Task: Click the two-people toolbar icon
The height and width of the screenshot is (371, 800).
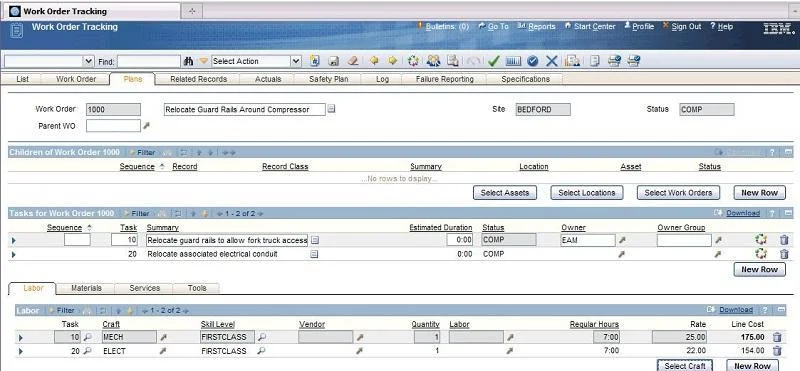Action: (433, 61)
